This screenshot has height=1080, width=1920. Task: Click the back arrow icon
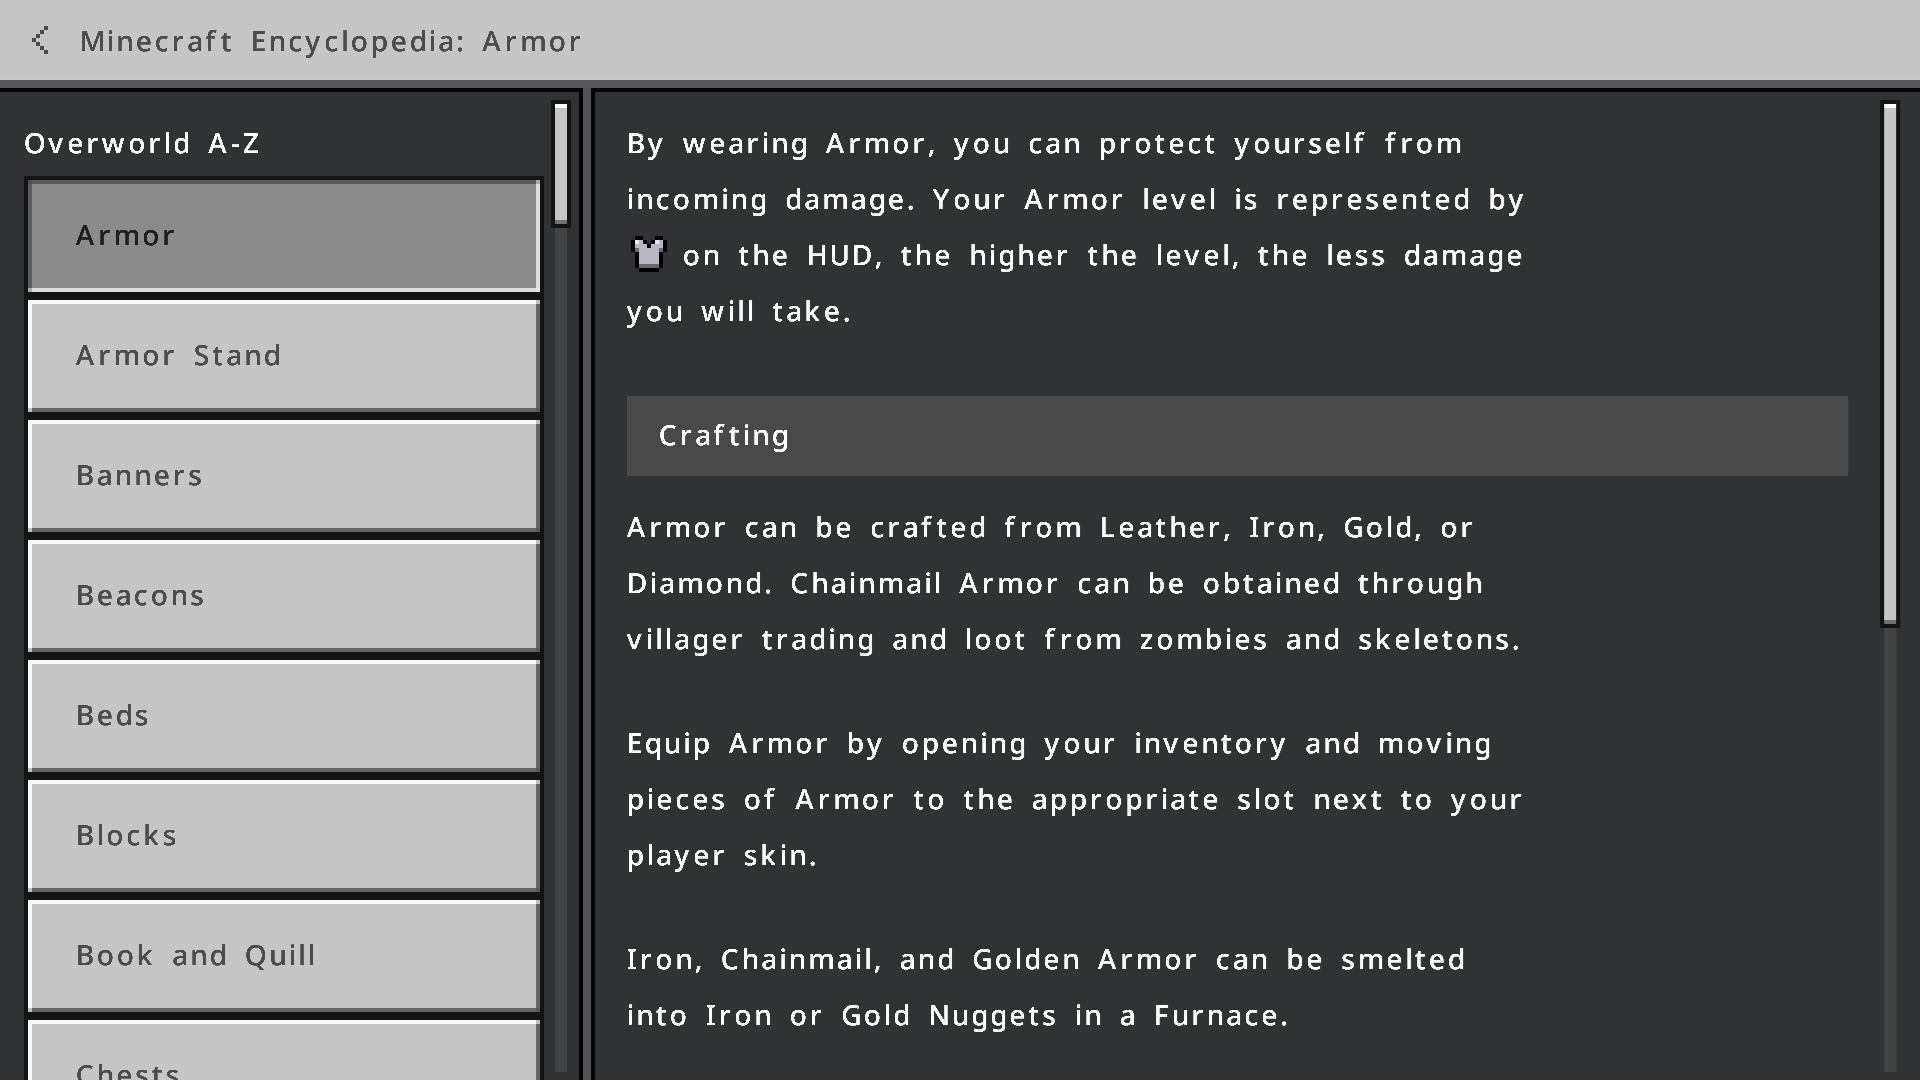tap(40, 41)
